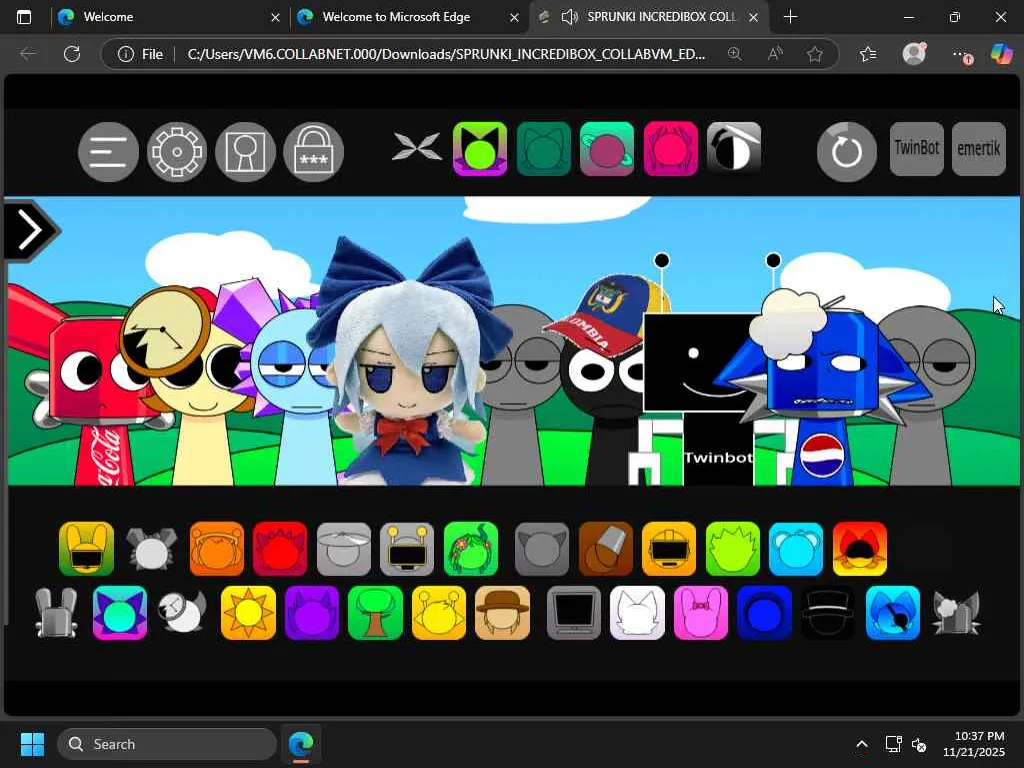Pick the white clock-faced character icon
The image size is (1024, 768).
point(183,612)
